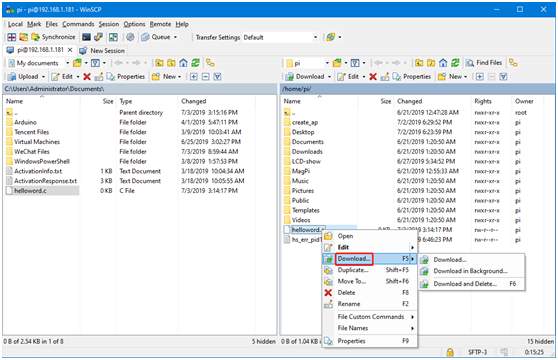This screenshot has width=558, height=360.
Task: Go to local home directory icon
Action: pyautogui.click(x=183, y=63)
